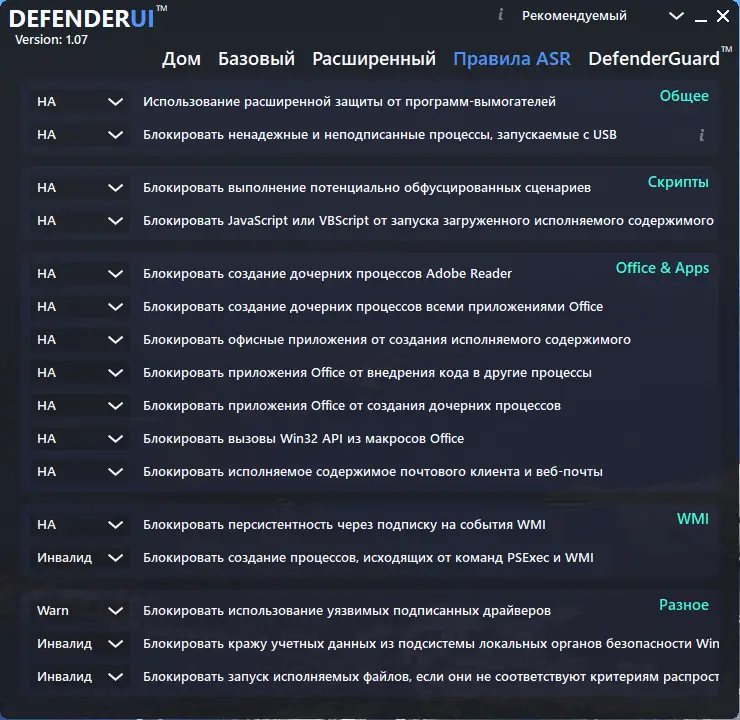Close the DefenderUI window
The width and height of the screenshot is (740, 720).
pos(723,16)
